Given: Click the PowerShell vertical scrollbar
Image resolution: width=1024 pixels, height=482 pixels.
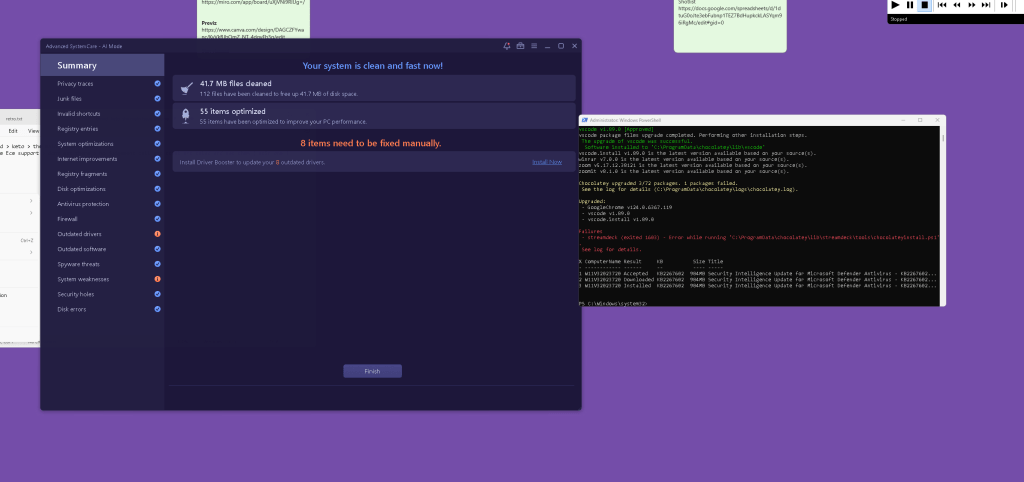Looking at the screenshot, I should click(942, 216).
